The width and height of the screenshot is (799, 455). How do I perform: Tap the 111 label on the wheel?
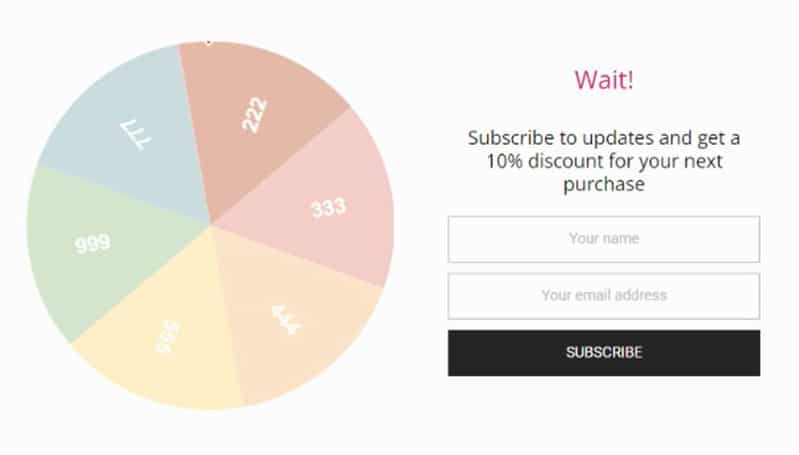point(134,136)
